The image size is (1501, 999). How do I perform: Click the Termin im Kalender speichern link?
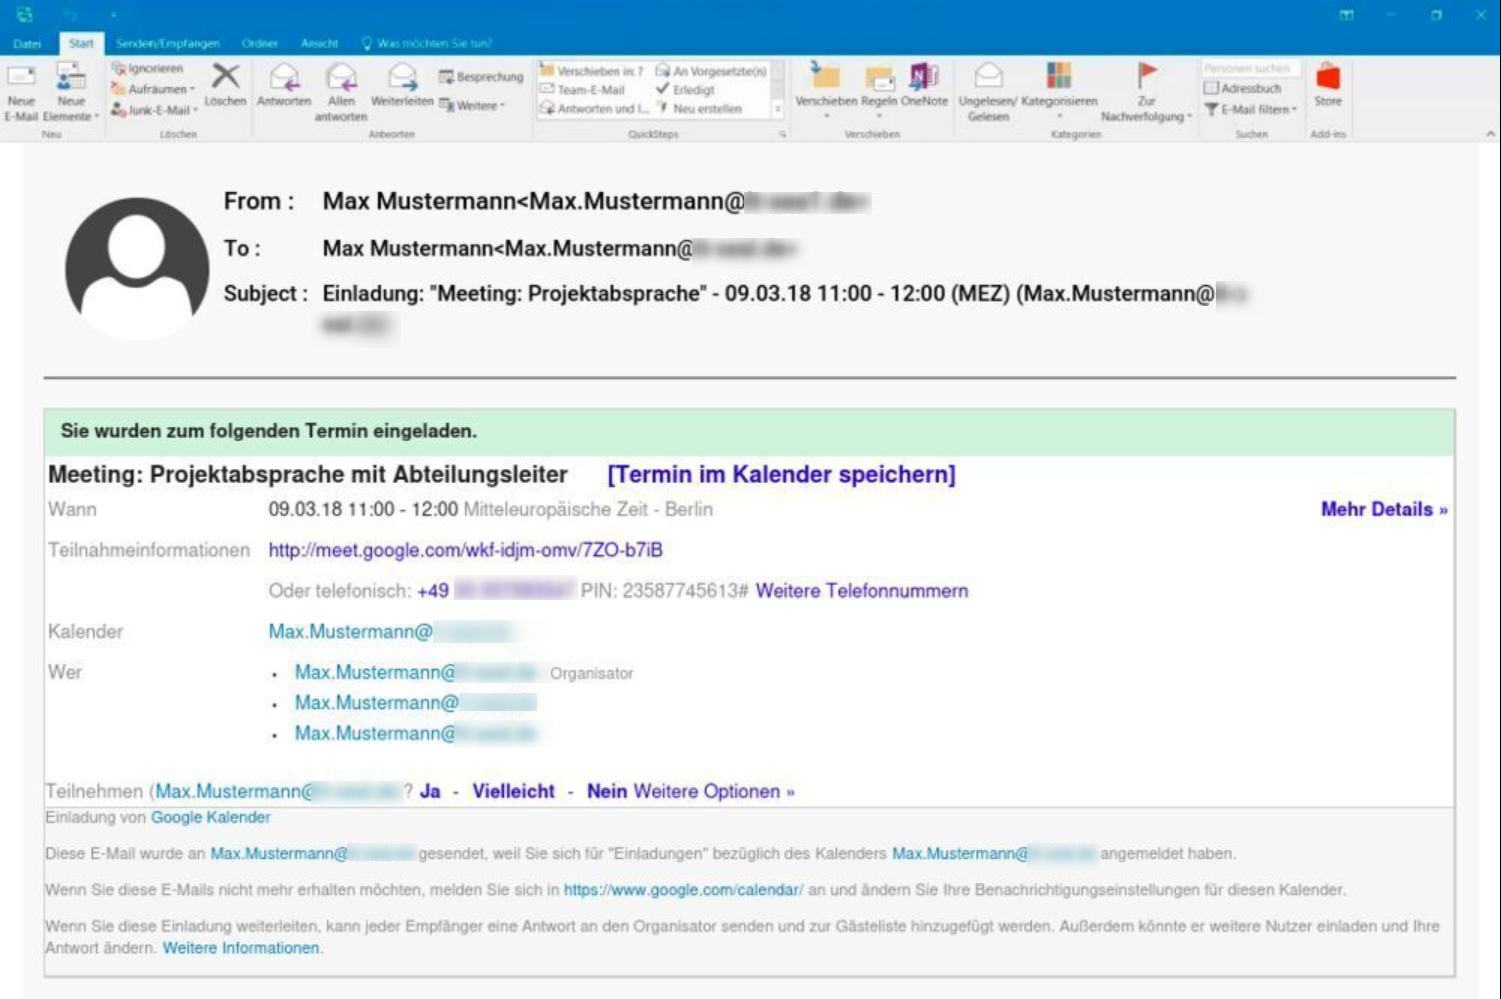tap(781, 474)
